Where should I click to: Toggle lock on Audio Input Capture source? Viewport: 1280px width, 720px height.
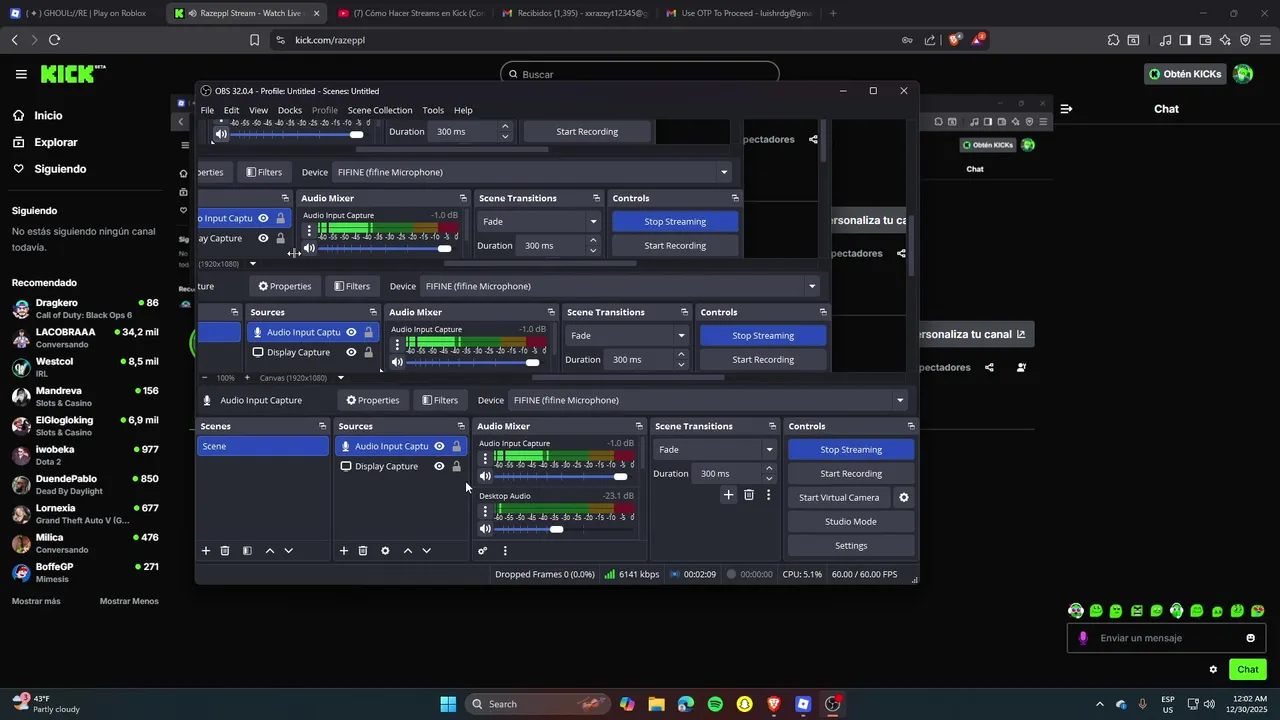pos(457,446)
